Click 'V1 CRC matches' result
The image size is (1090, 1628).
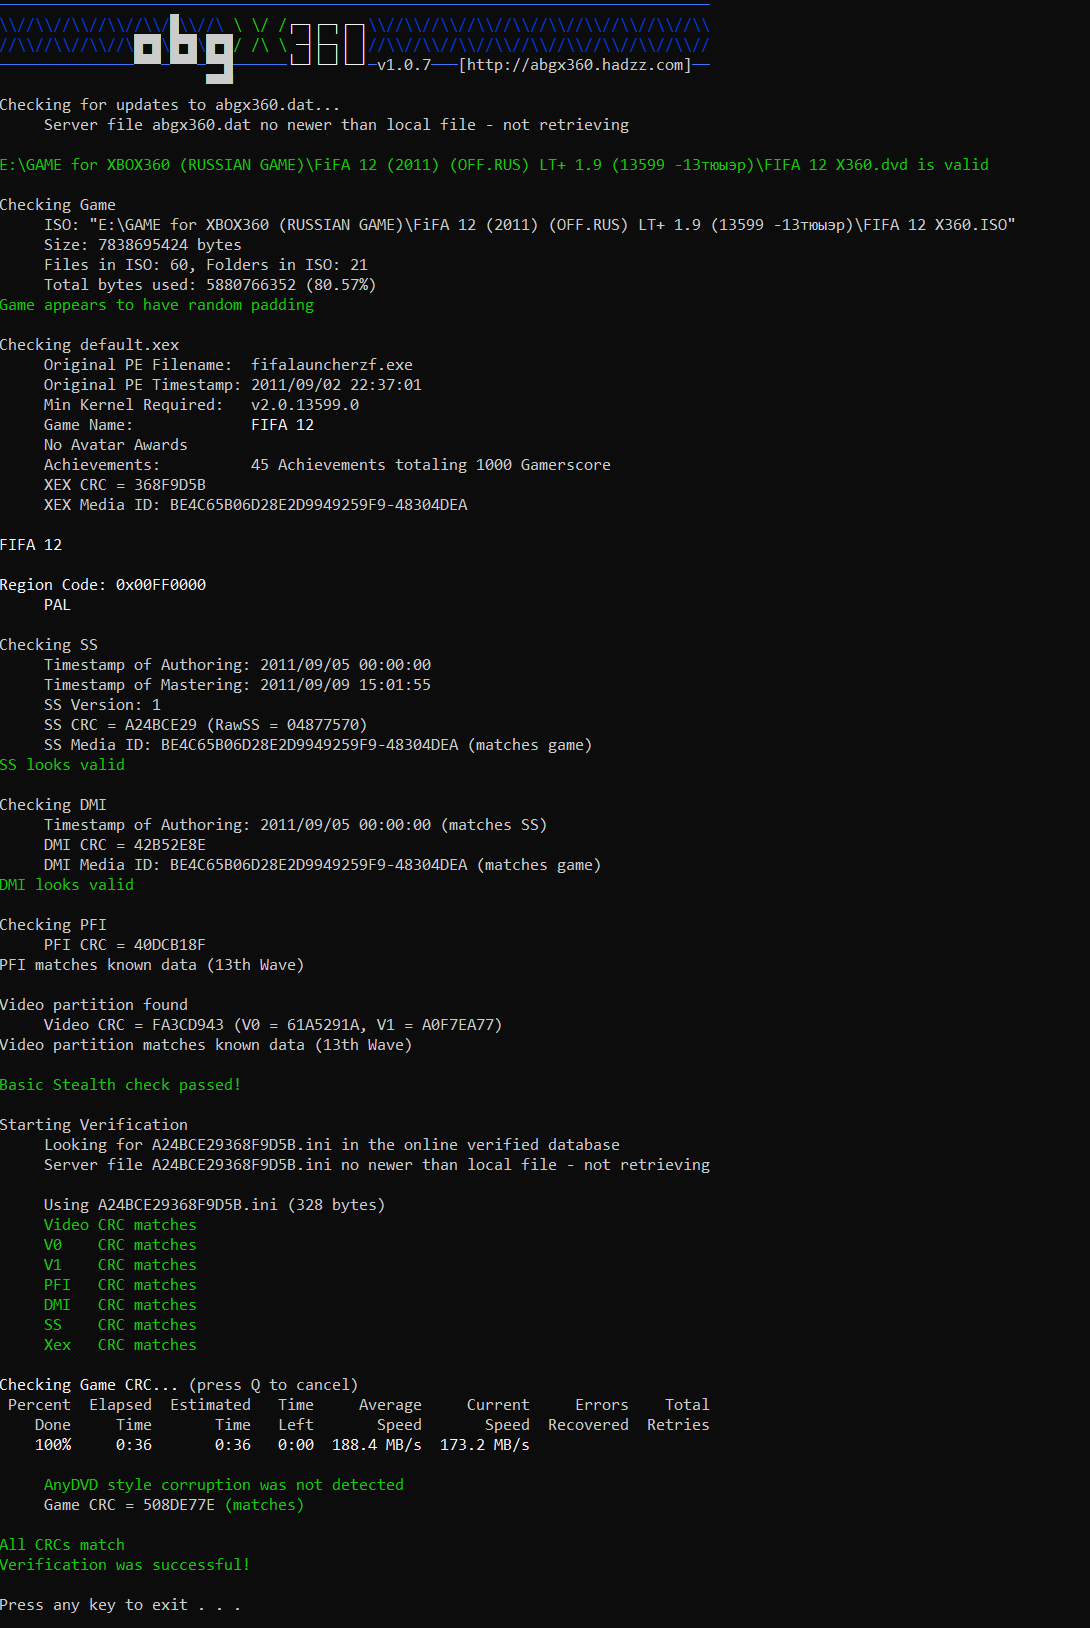[x=120, y=1265]
